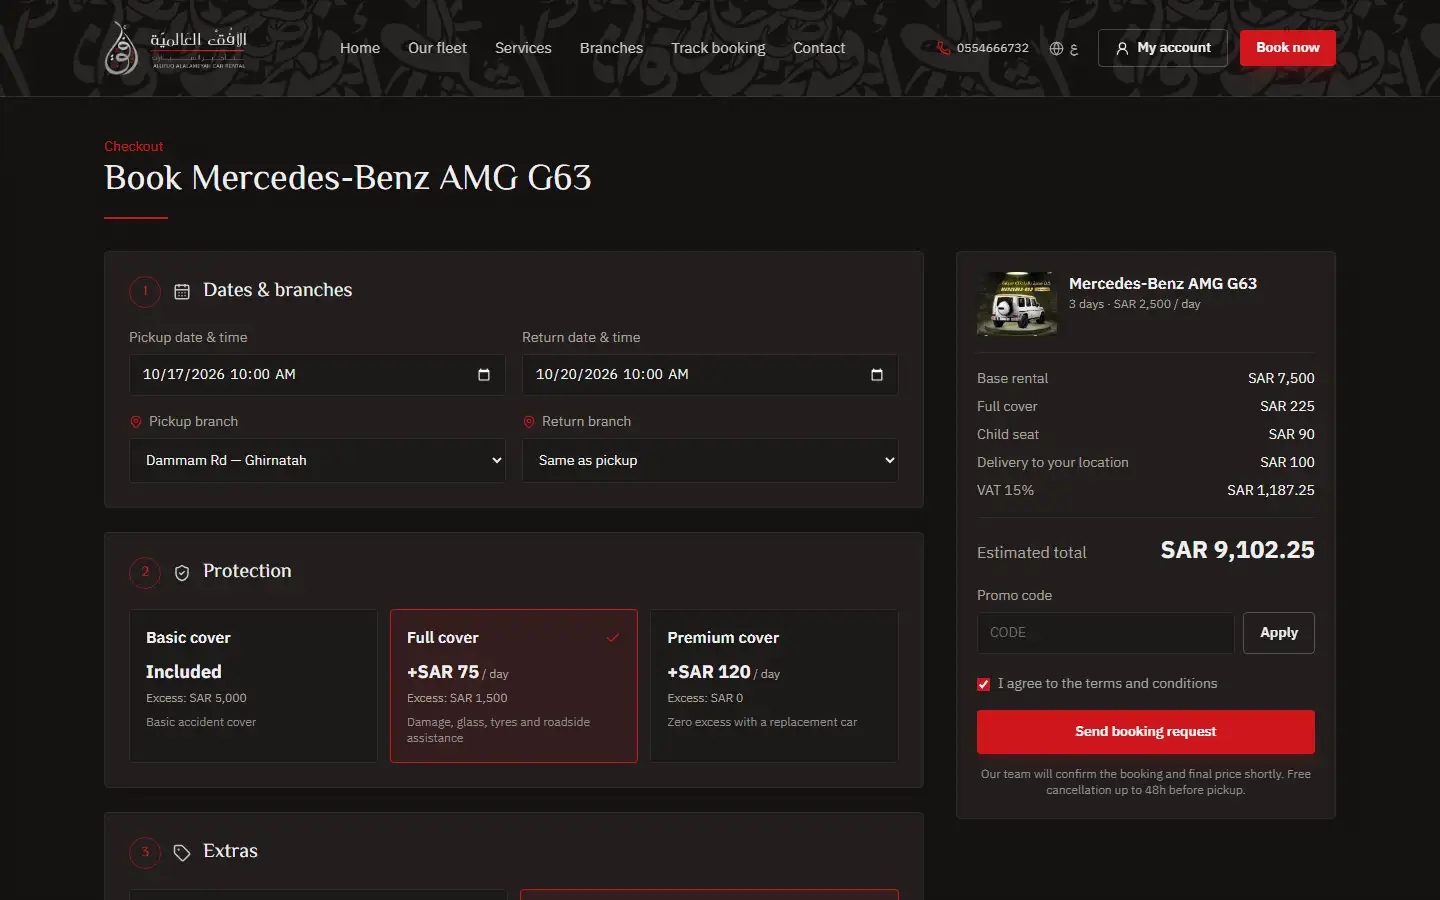Open the Mercedes-Benz AMG G63 thumbnail
The width and height of the screenshot is (1440, 900).
click(x=1017, y=303)
